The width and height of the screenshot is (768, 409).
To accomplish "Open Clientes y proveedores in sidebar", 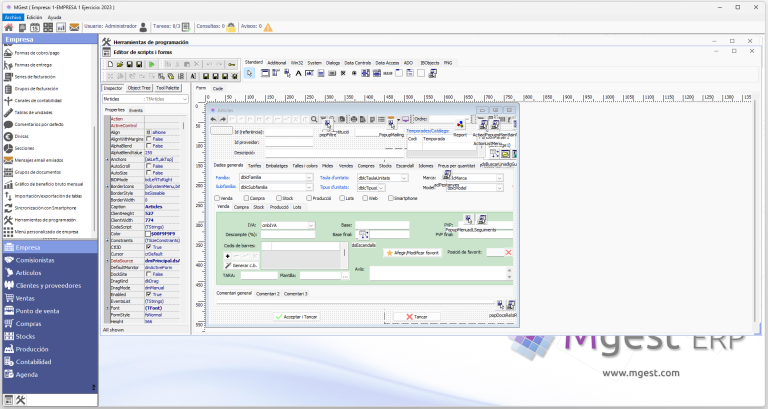I will point(48,286).
